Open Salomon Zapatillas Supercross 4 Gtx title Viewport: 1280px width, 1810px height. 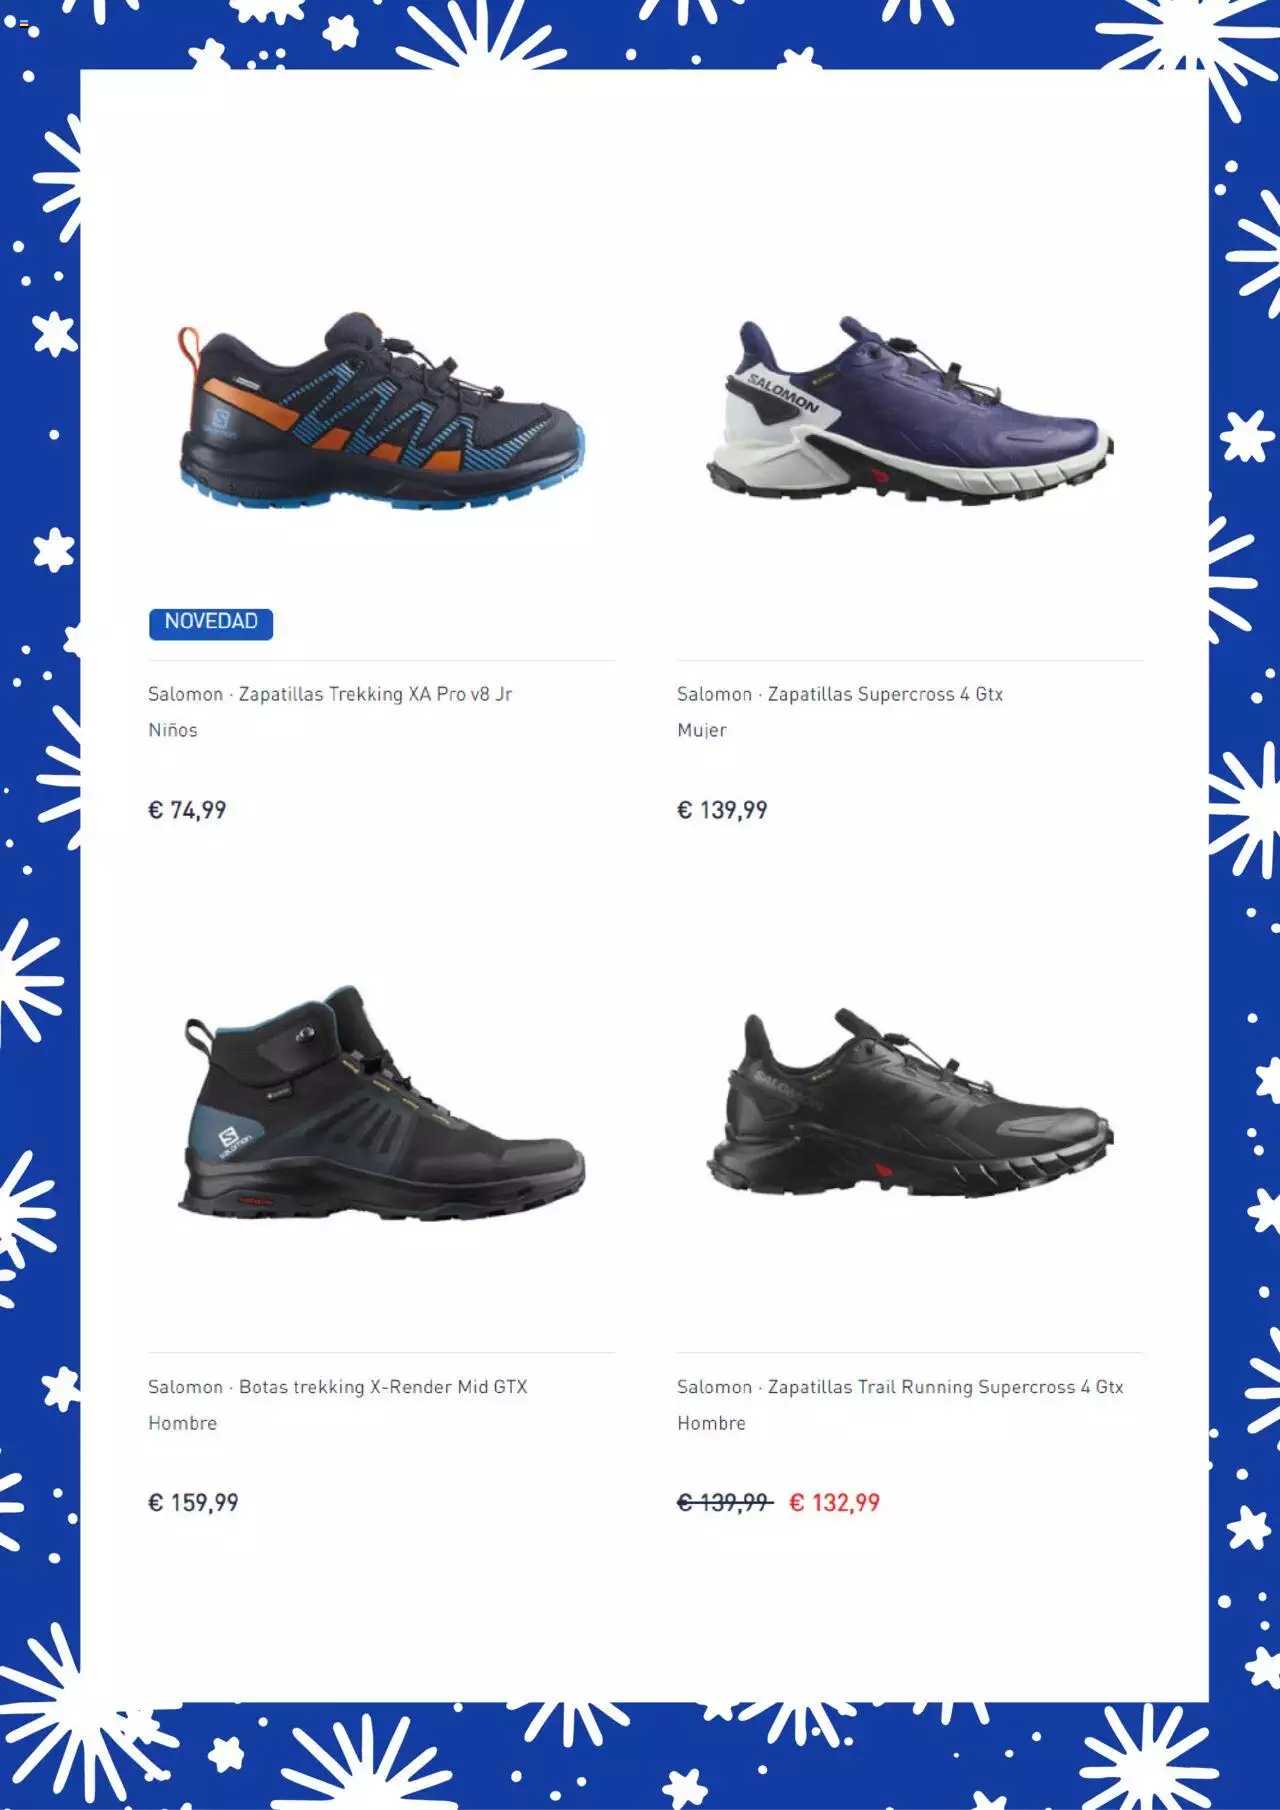click(840, 694)
